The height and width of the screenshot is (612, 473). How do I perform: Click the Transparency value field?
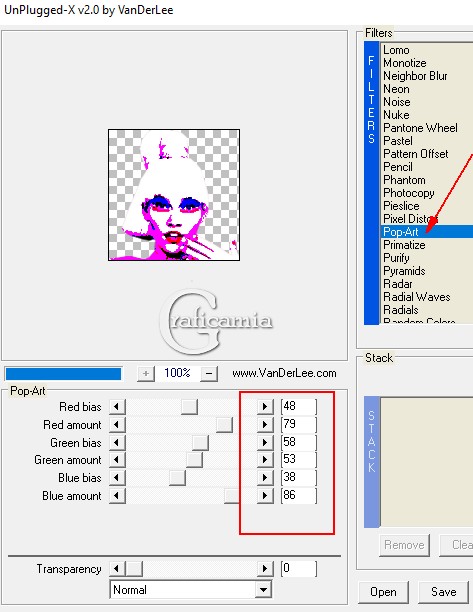pos(299,568)
